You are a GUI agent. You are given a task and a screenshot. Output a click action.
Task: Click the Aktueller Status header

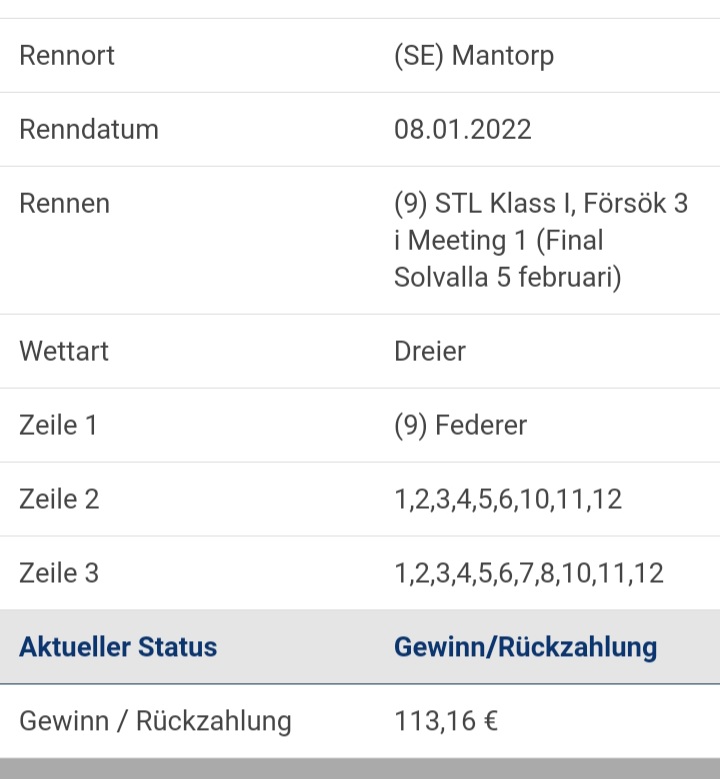(118, 647)
